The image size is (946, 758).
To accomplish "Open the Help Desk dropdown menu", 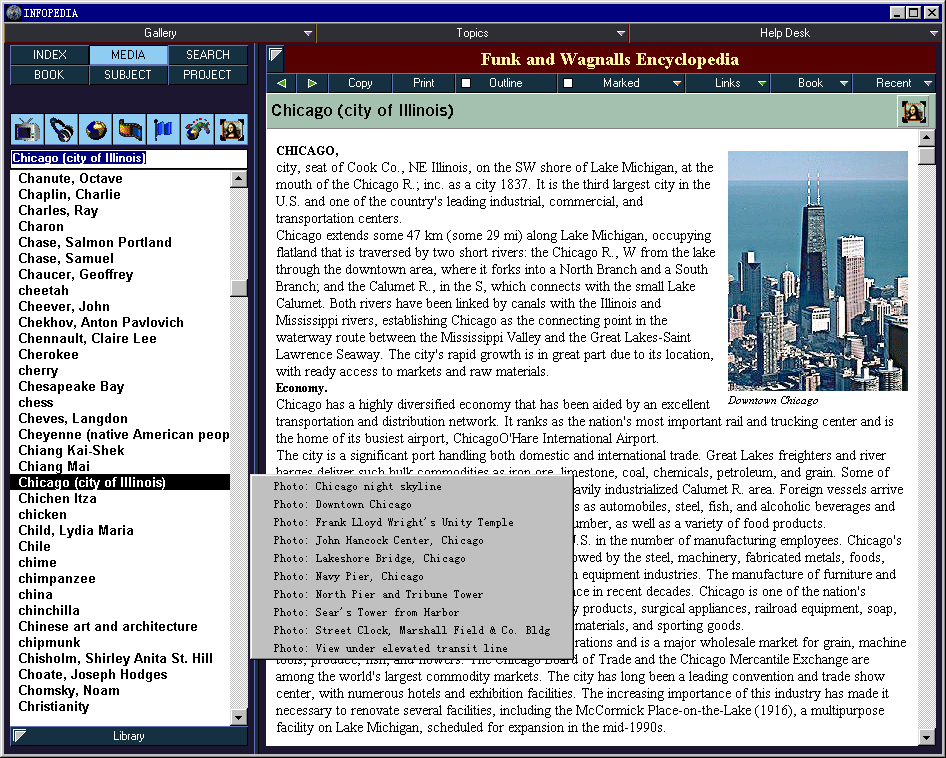I will pyautogui.click(x=785, y=33).
